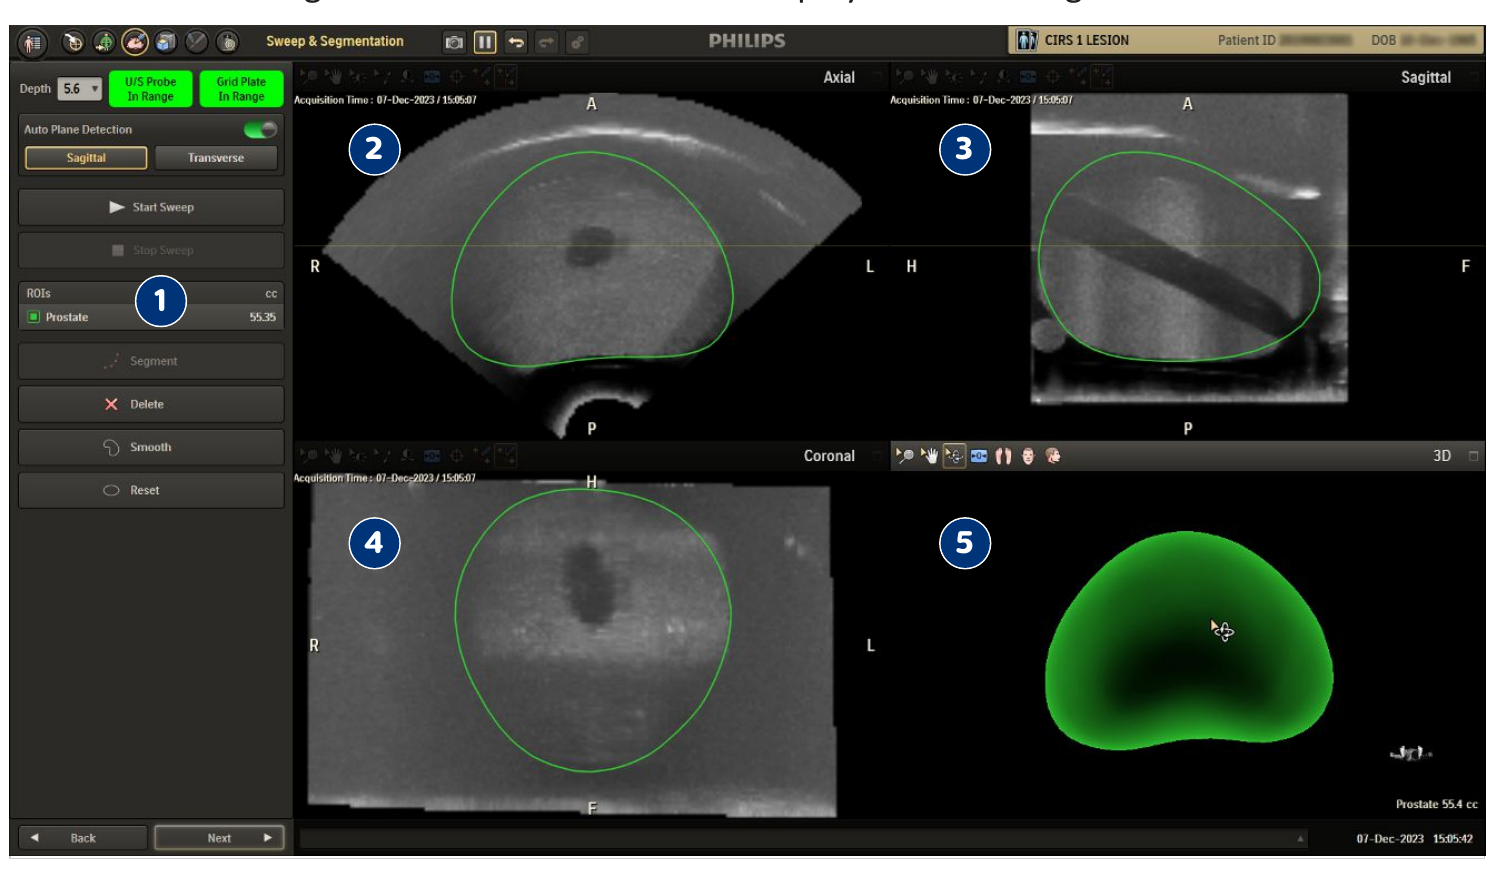The image size is (1497, 882).
Task: Click the blue reset view icon in 3D toolbar
Action: 979,456
